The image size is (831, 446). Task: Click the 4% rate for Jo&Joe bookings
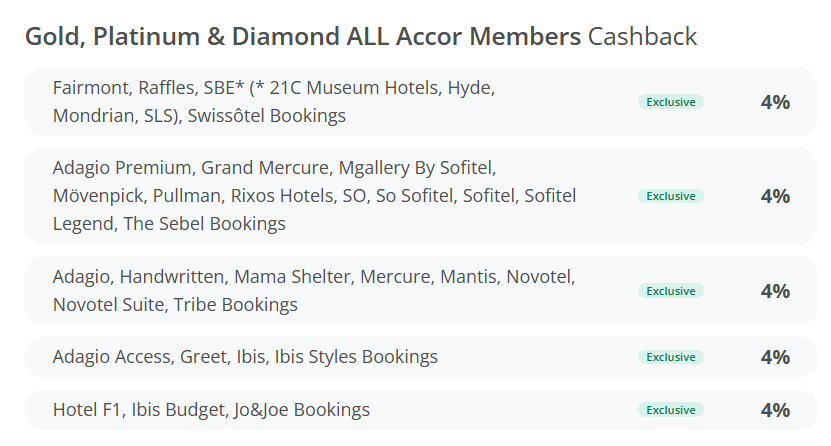click(x=775, y=410)
